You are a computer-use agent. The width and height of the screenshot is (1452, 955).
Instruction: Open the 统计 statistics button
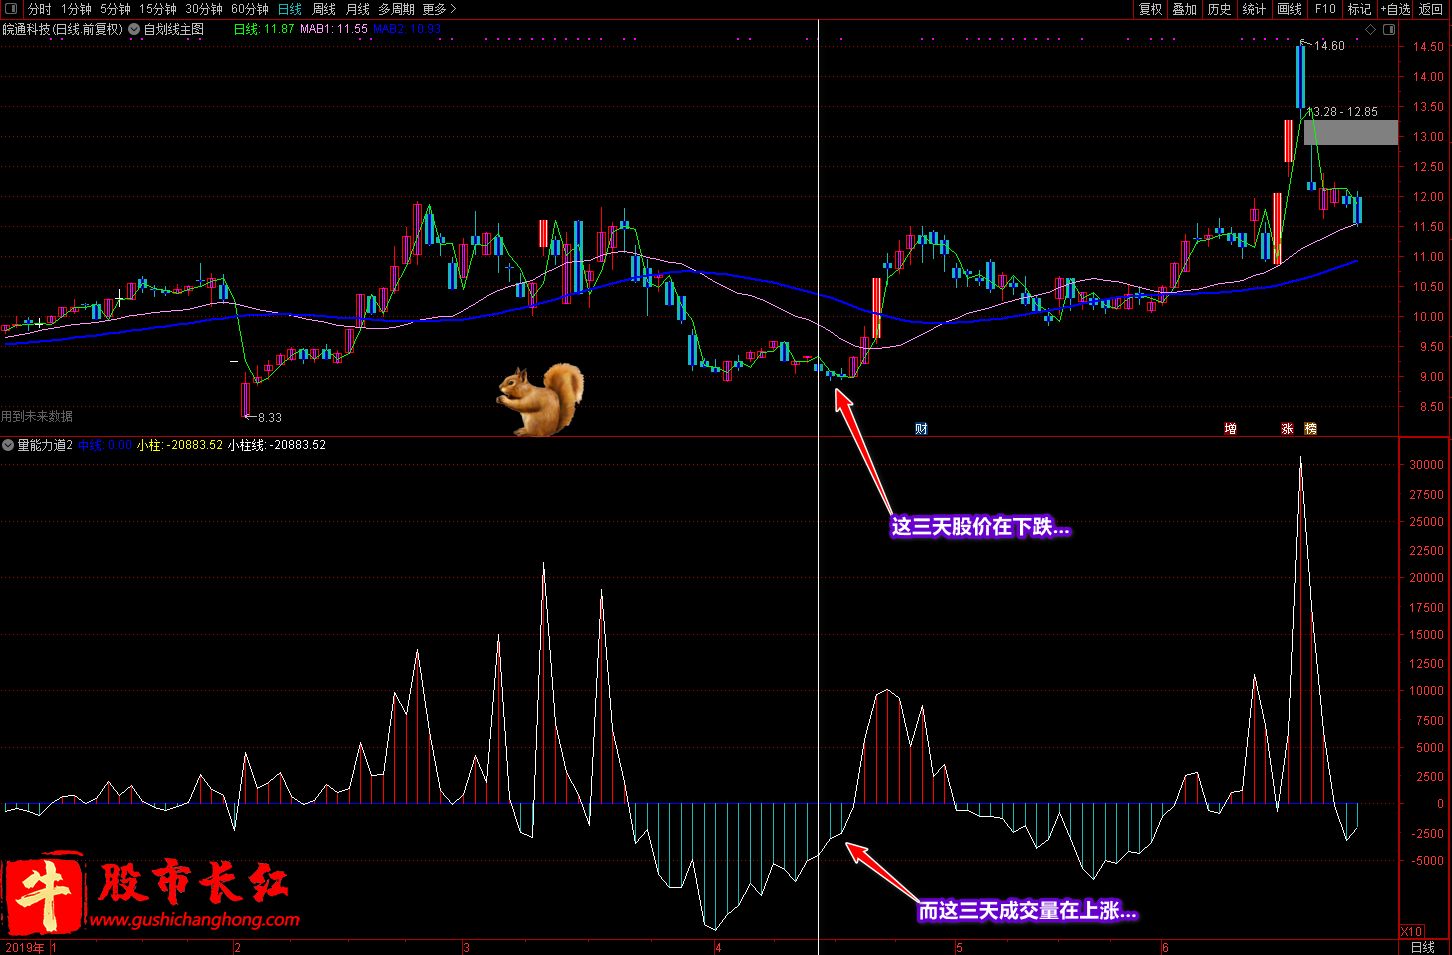[1254, 9]
